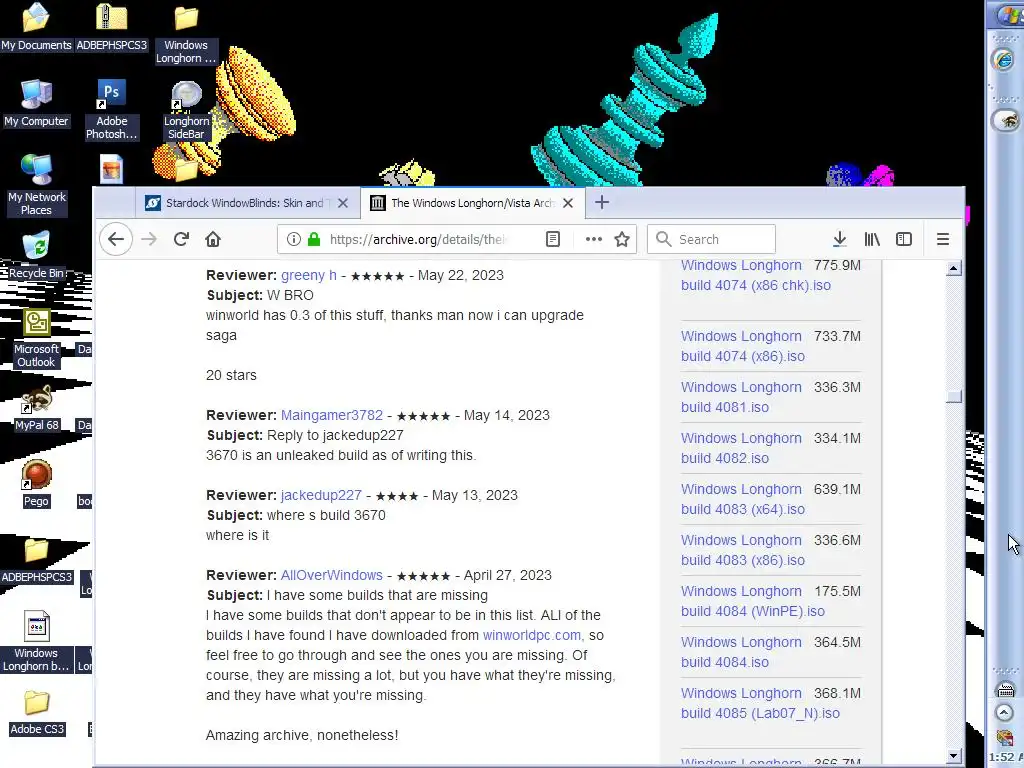Follow the winworldpc.com link
Viewport: 1024px width, 768px height.
coord(532,635)
